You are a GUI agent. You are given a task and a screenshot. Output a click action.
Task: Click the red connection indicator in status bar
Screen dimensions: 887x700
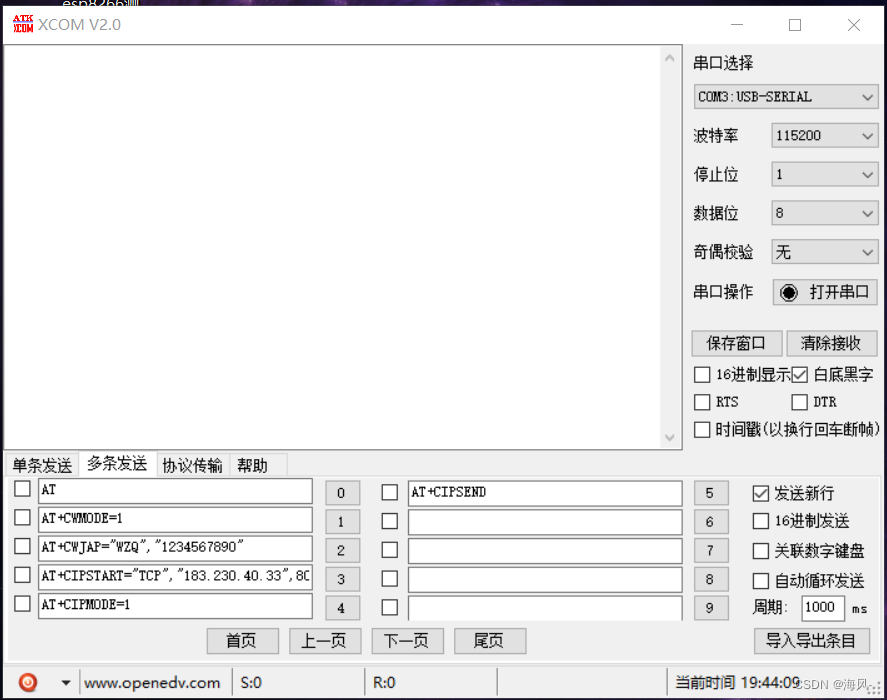(x=28, y=682)
